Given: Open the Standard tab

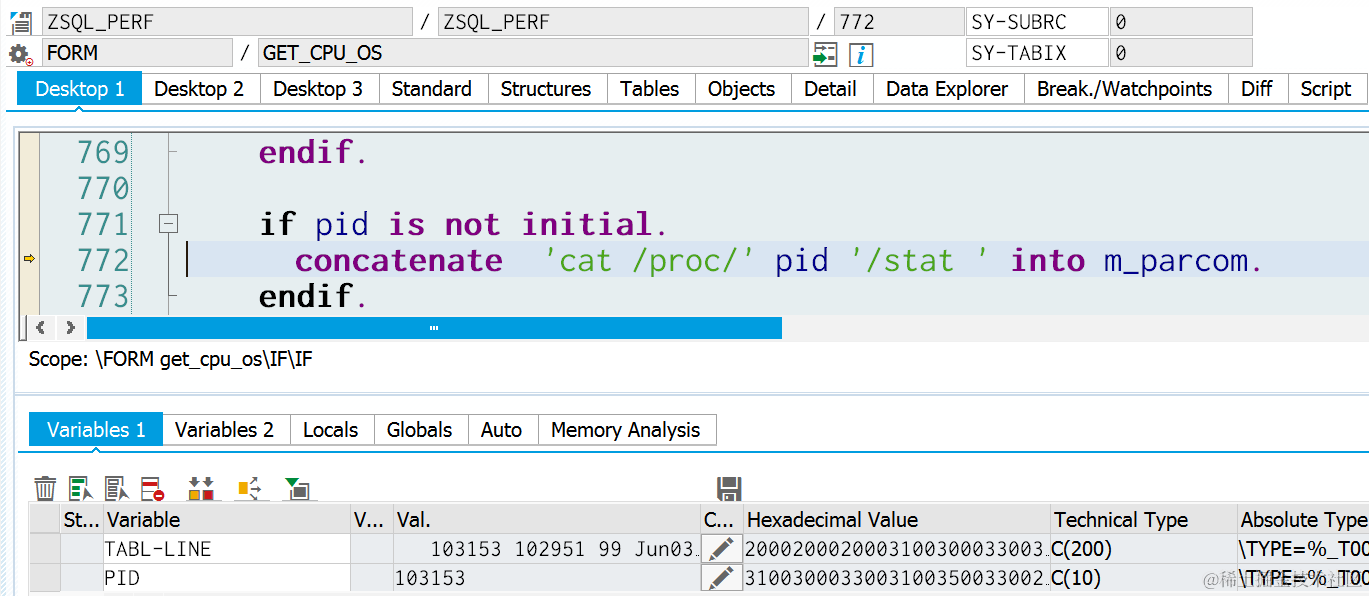Looking at the screenshot, I should (432, 89).
